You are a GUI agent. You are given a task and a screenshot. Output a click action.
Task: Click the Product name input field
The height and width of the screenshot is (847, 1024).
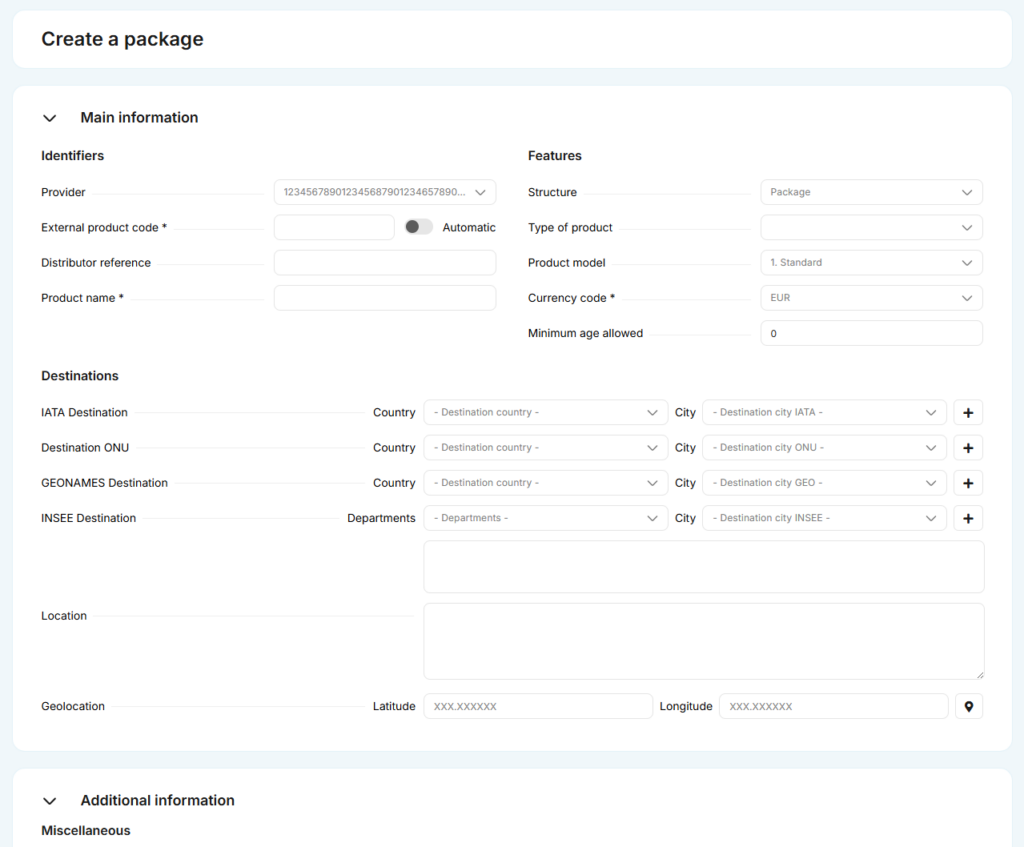click(385, 298)
